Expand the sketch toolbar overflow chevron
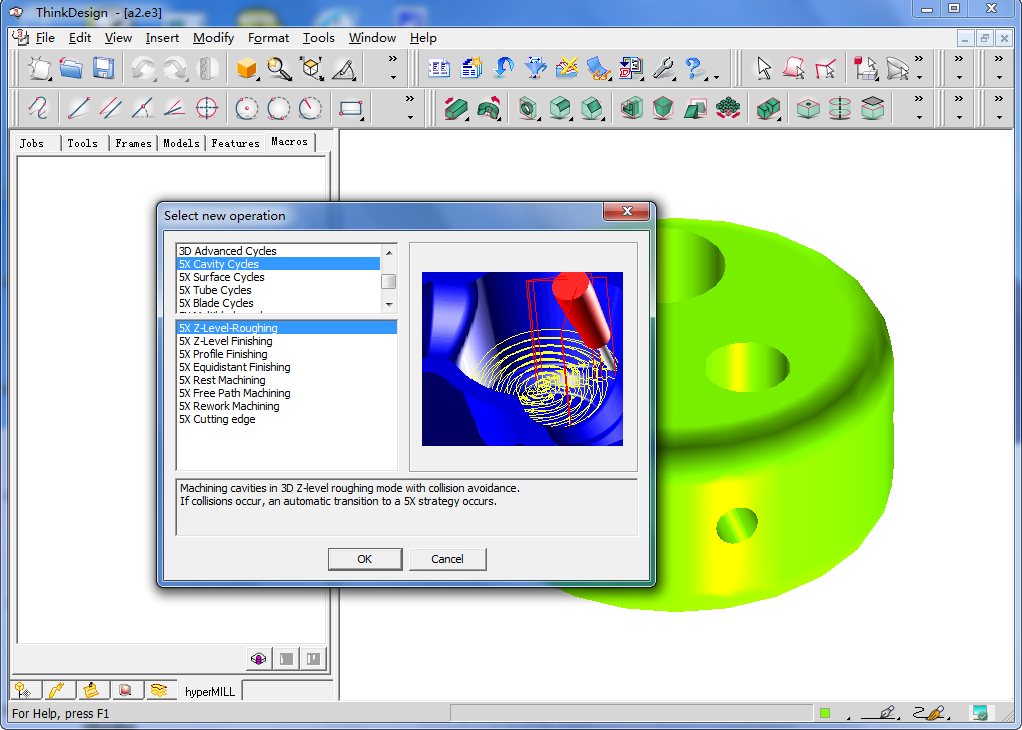The image size is (1022, 730). point(409,99)
